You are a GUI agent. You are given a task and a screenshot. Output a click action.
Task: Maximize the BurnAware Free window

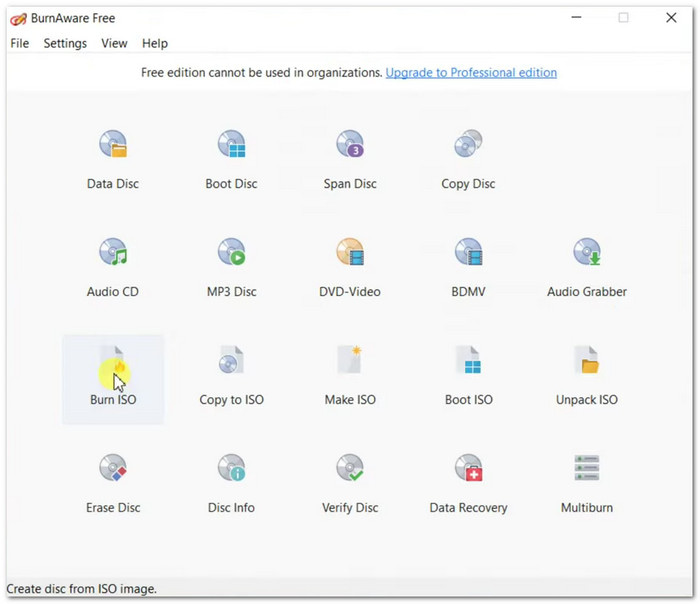click(x=624, y=17)
